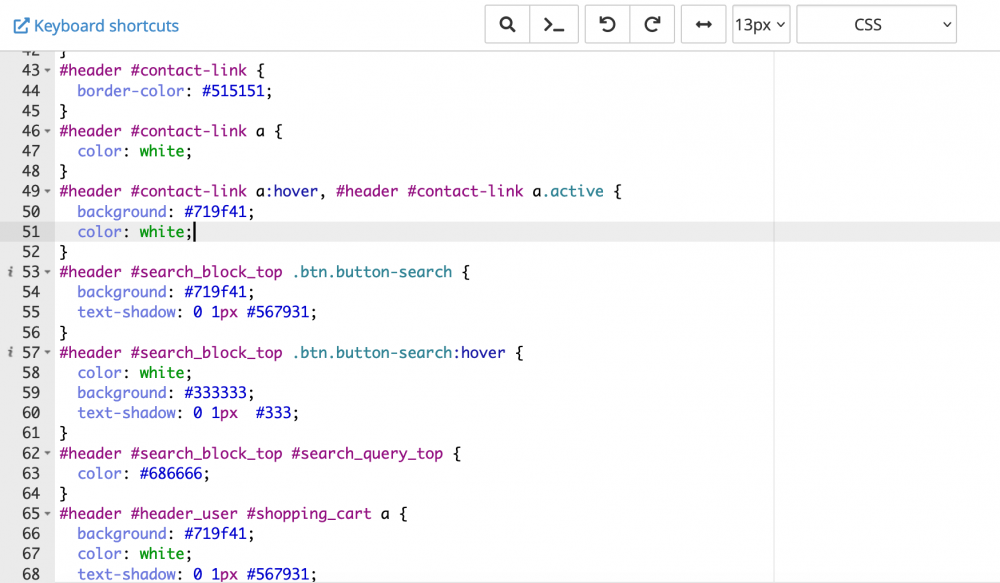Collapse the button-search:hover rule at line 57
The height and width of the screenshot is (583, 1000).
pyautogui.click(x=48, y=353)
